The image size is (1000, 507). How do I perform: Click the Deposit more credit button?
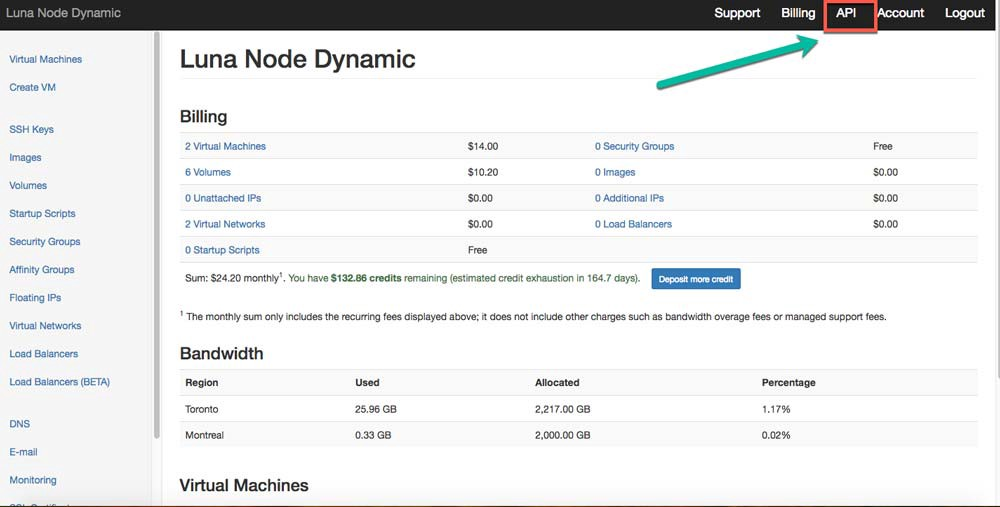(x=696, y=279)
